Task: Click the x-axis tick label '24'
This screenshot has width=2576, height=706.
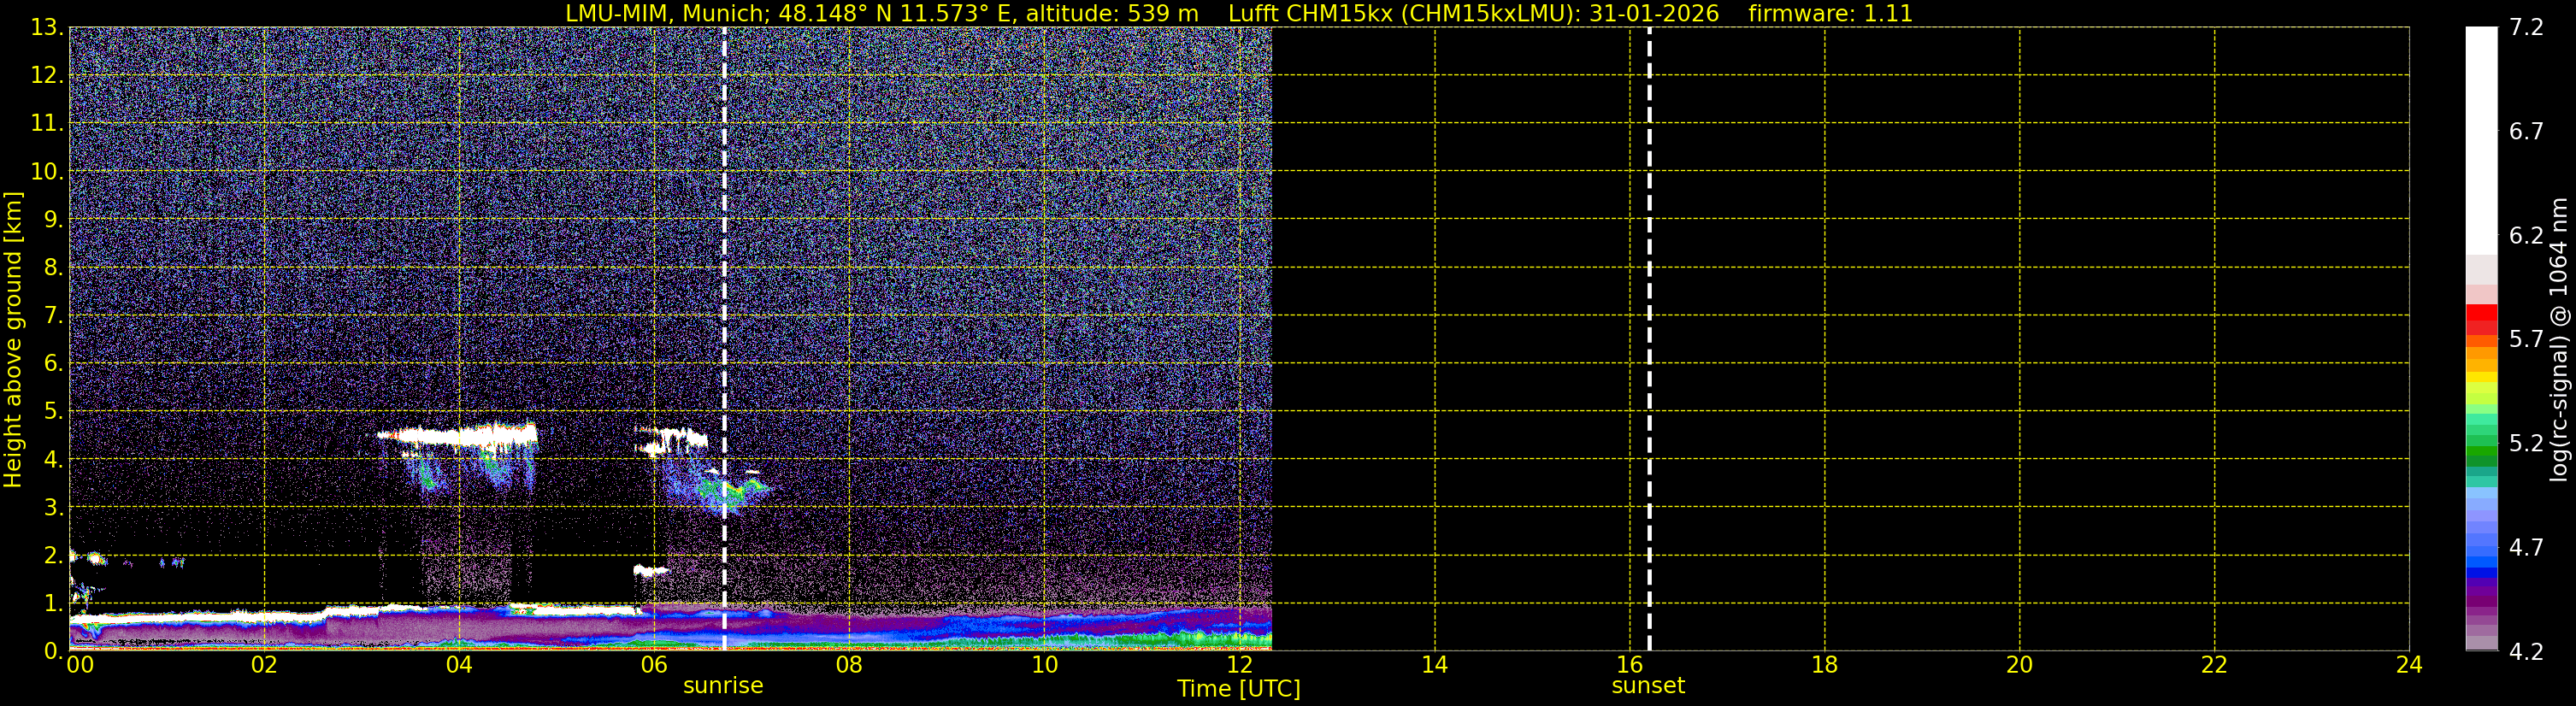Action: 2409,665
